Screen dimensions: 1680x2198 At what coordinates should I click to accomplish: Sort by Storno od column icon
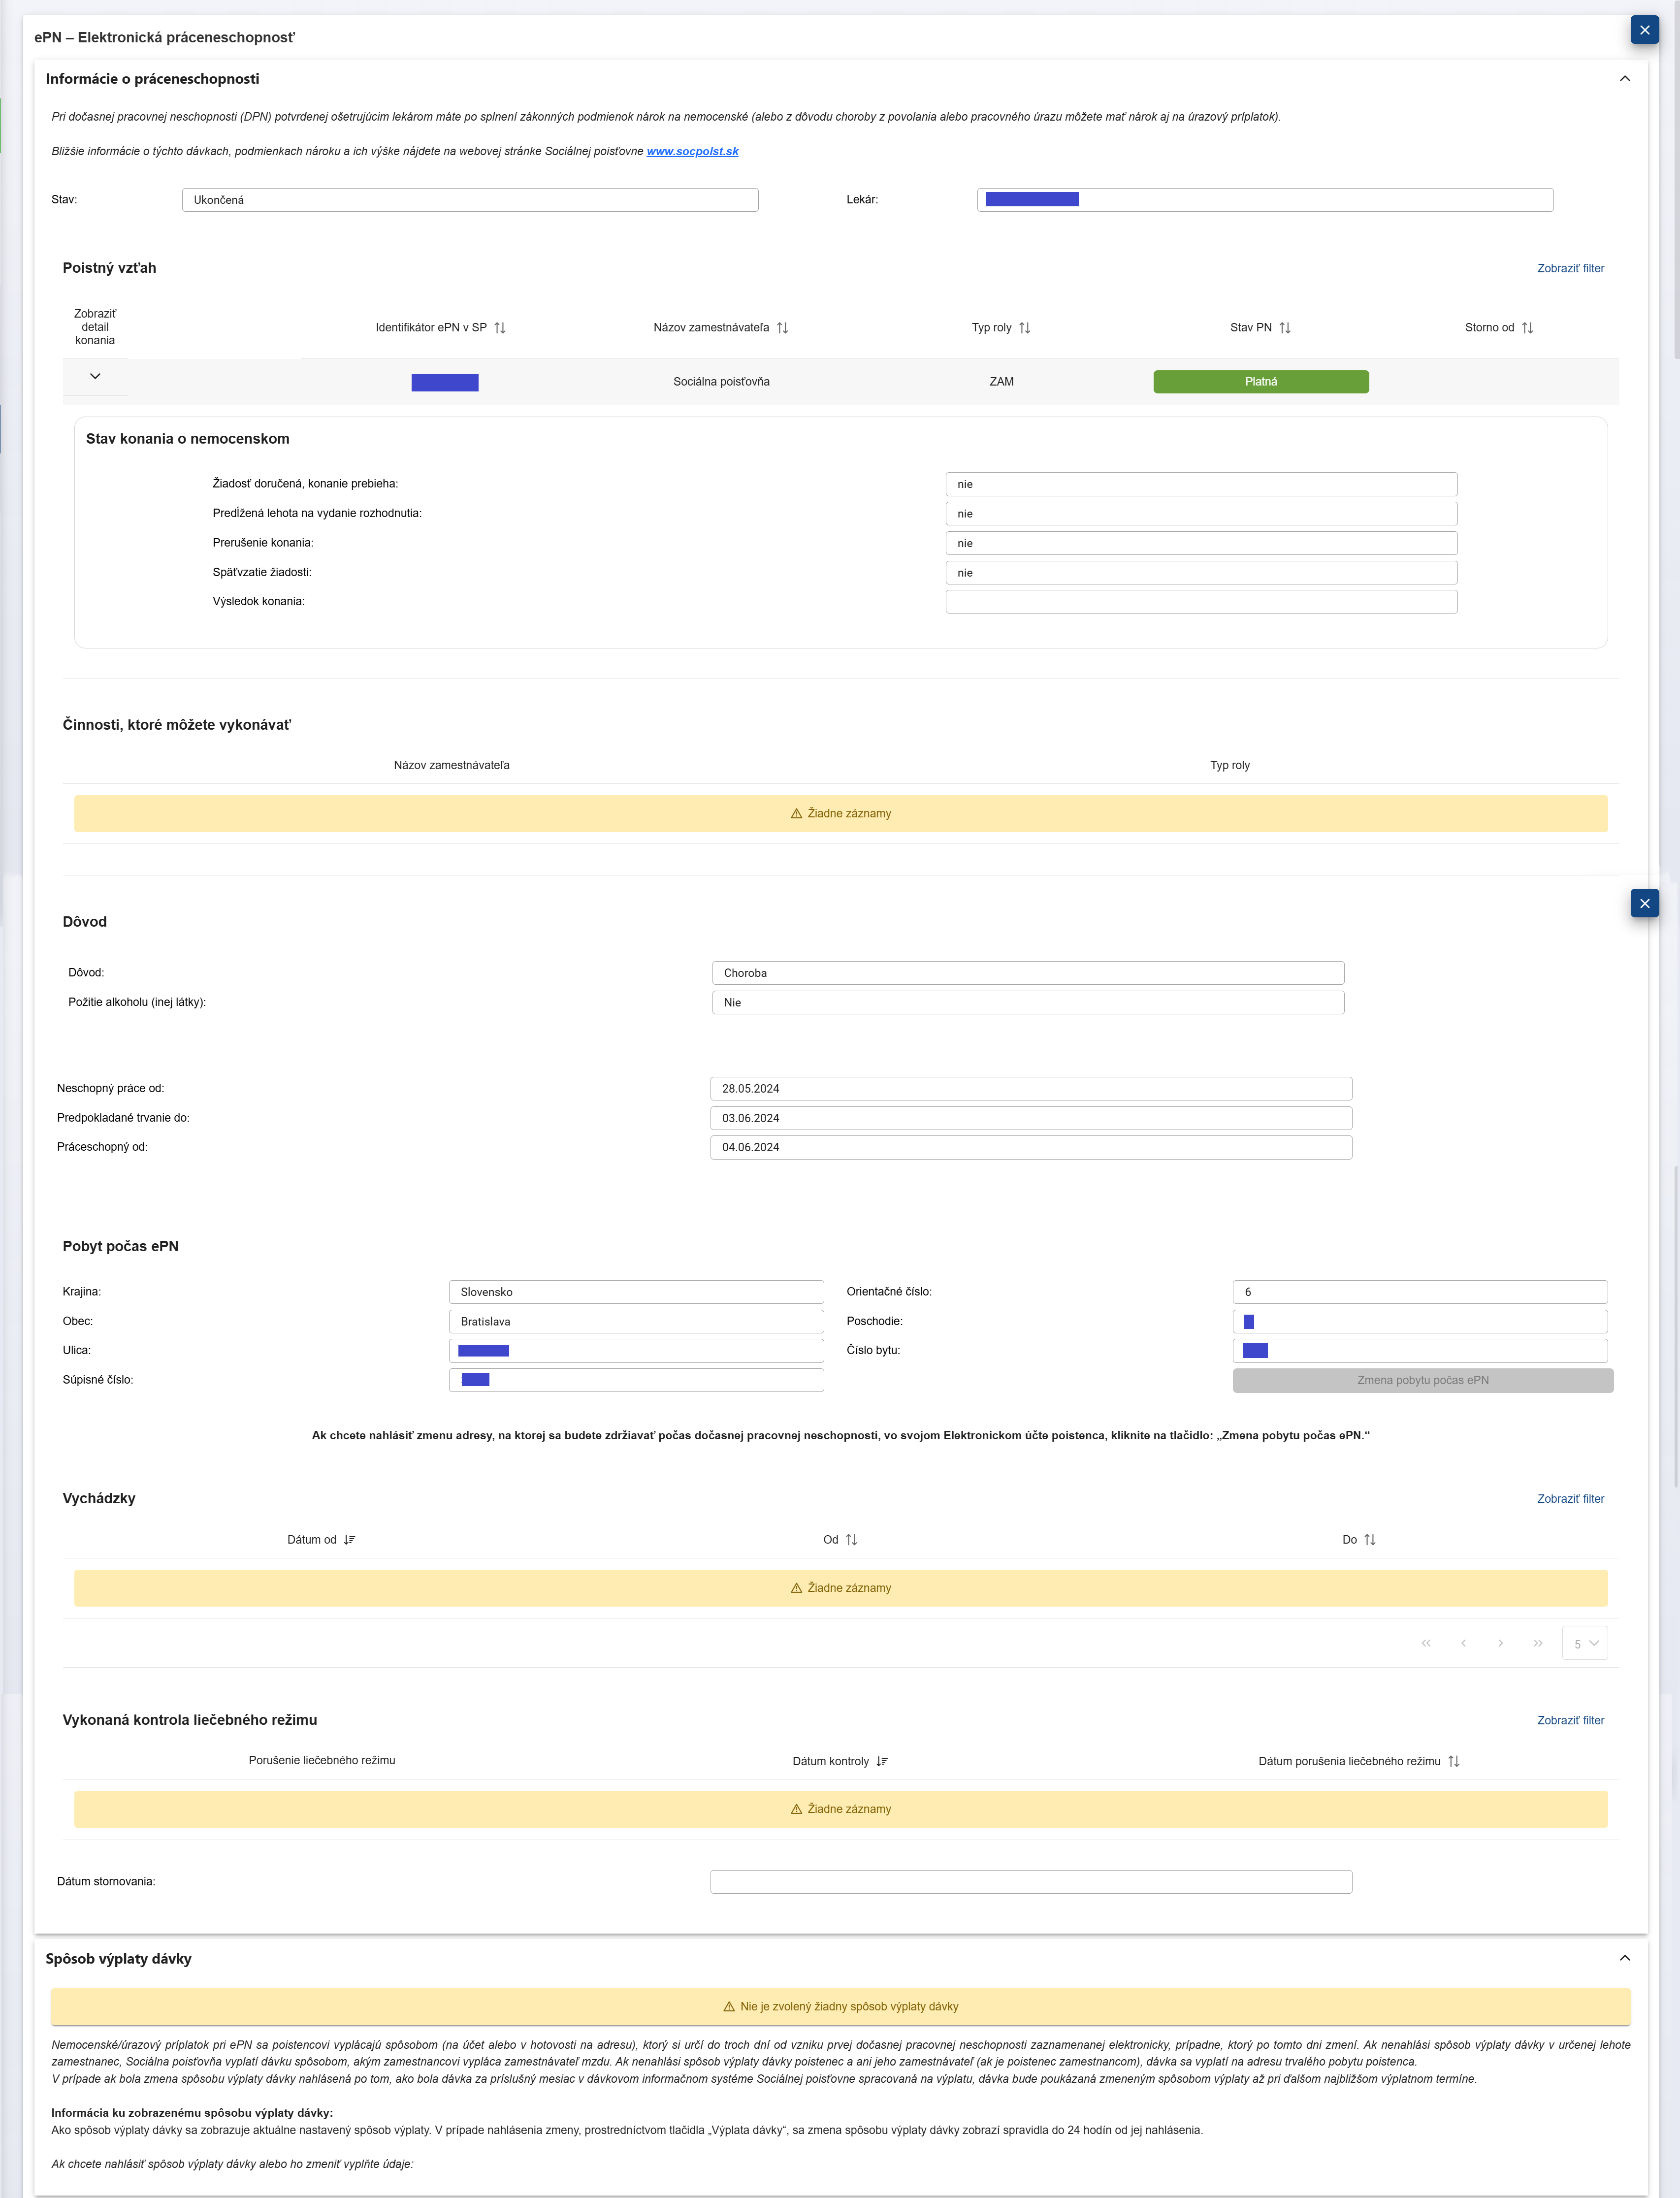[x=1527, y=328]
